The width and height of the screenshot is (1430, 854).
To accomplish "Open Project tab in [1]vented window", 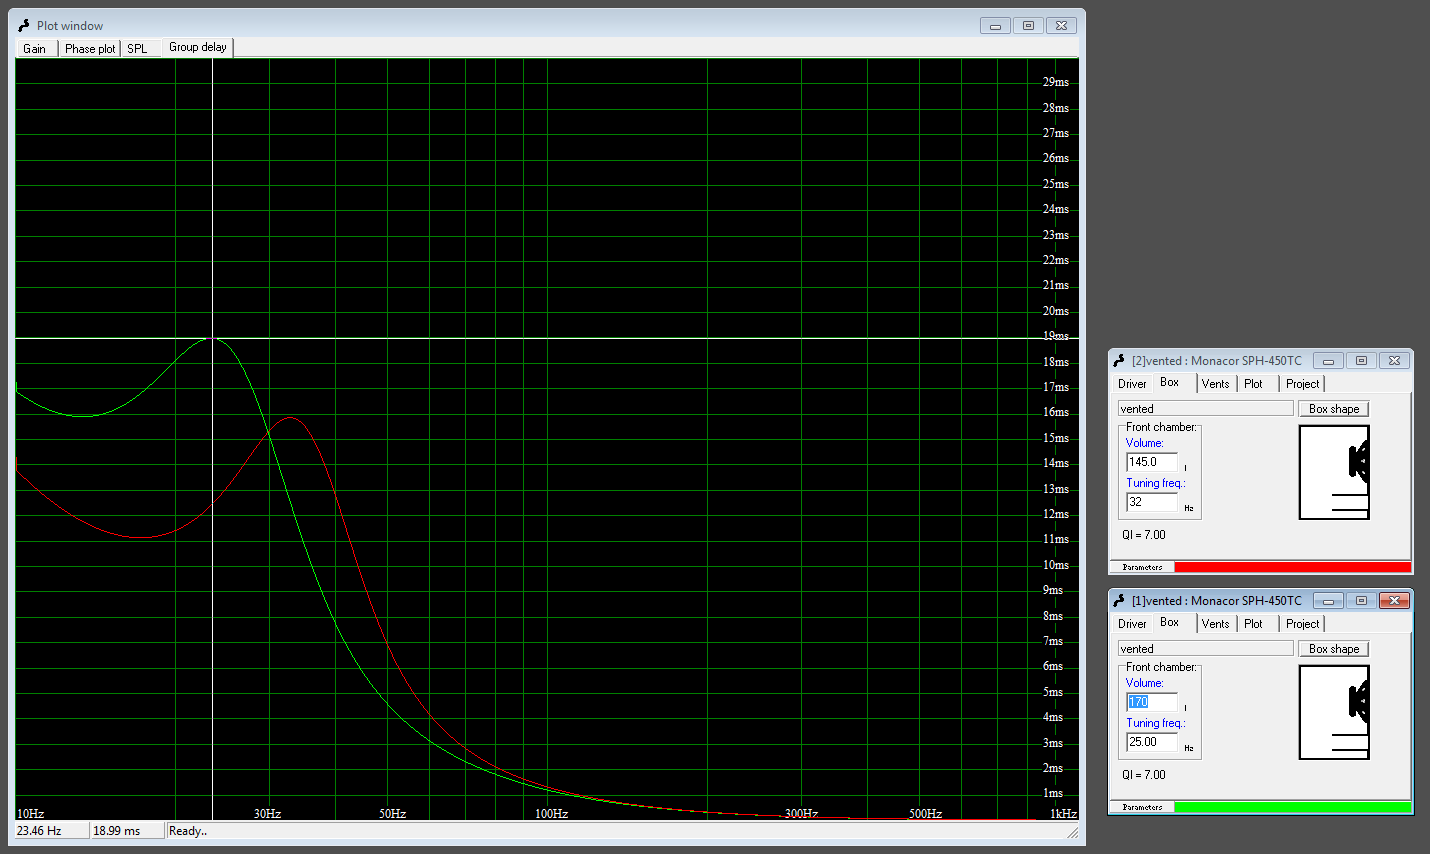I will click(1303, 623).
